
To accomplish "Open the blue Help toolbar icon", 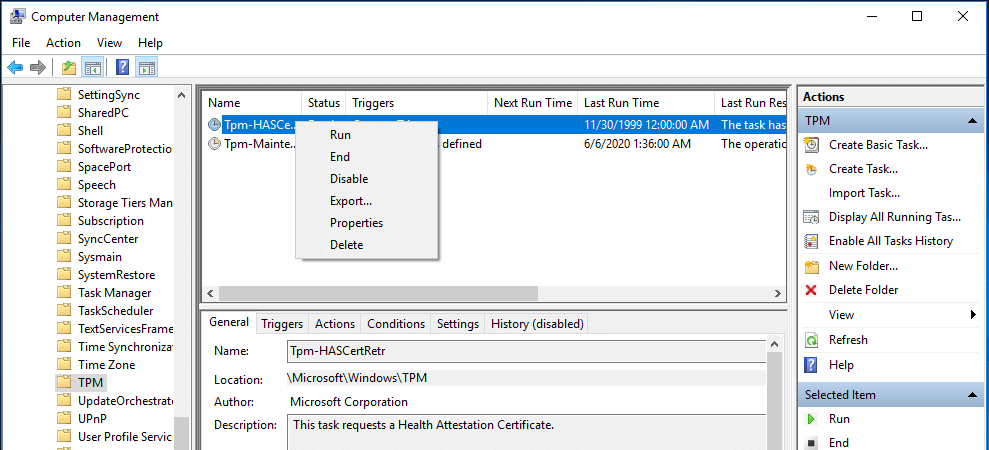I will (x=123, y=67).
